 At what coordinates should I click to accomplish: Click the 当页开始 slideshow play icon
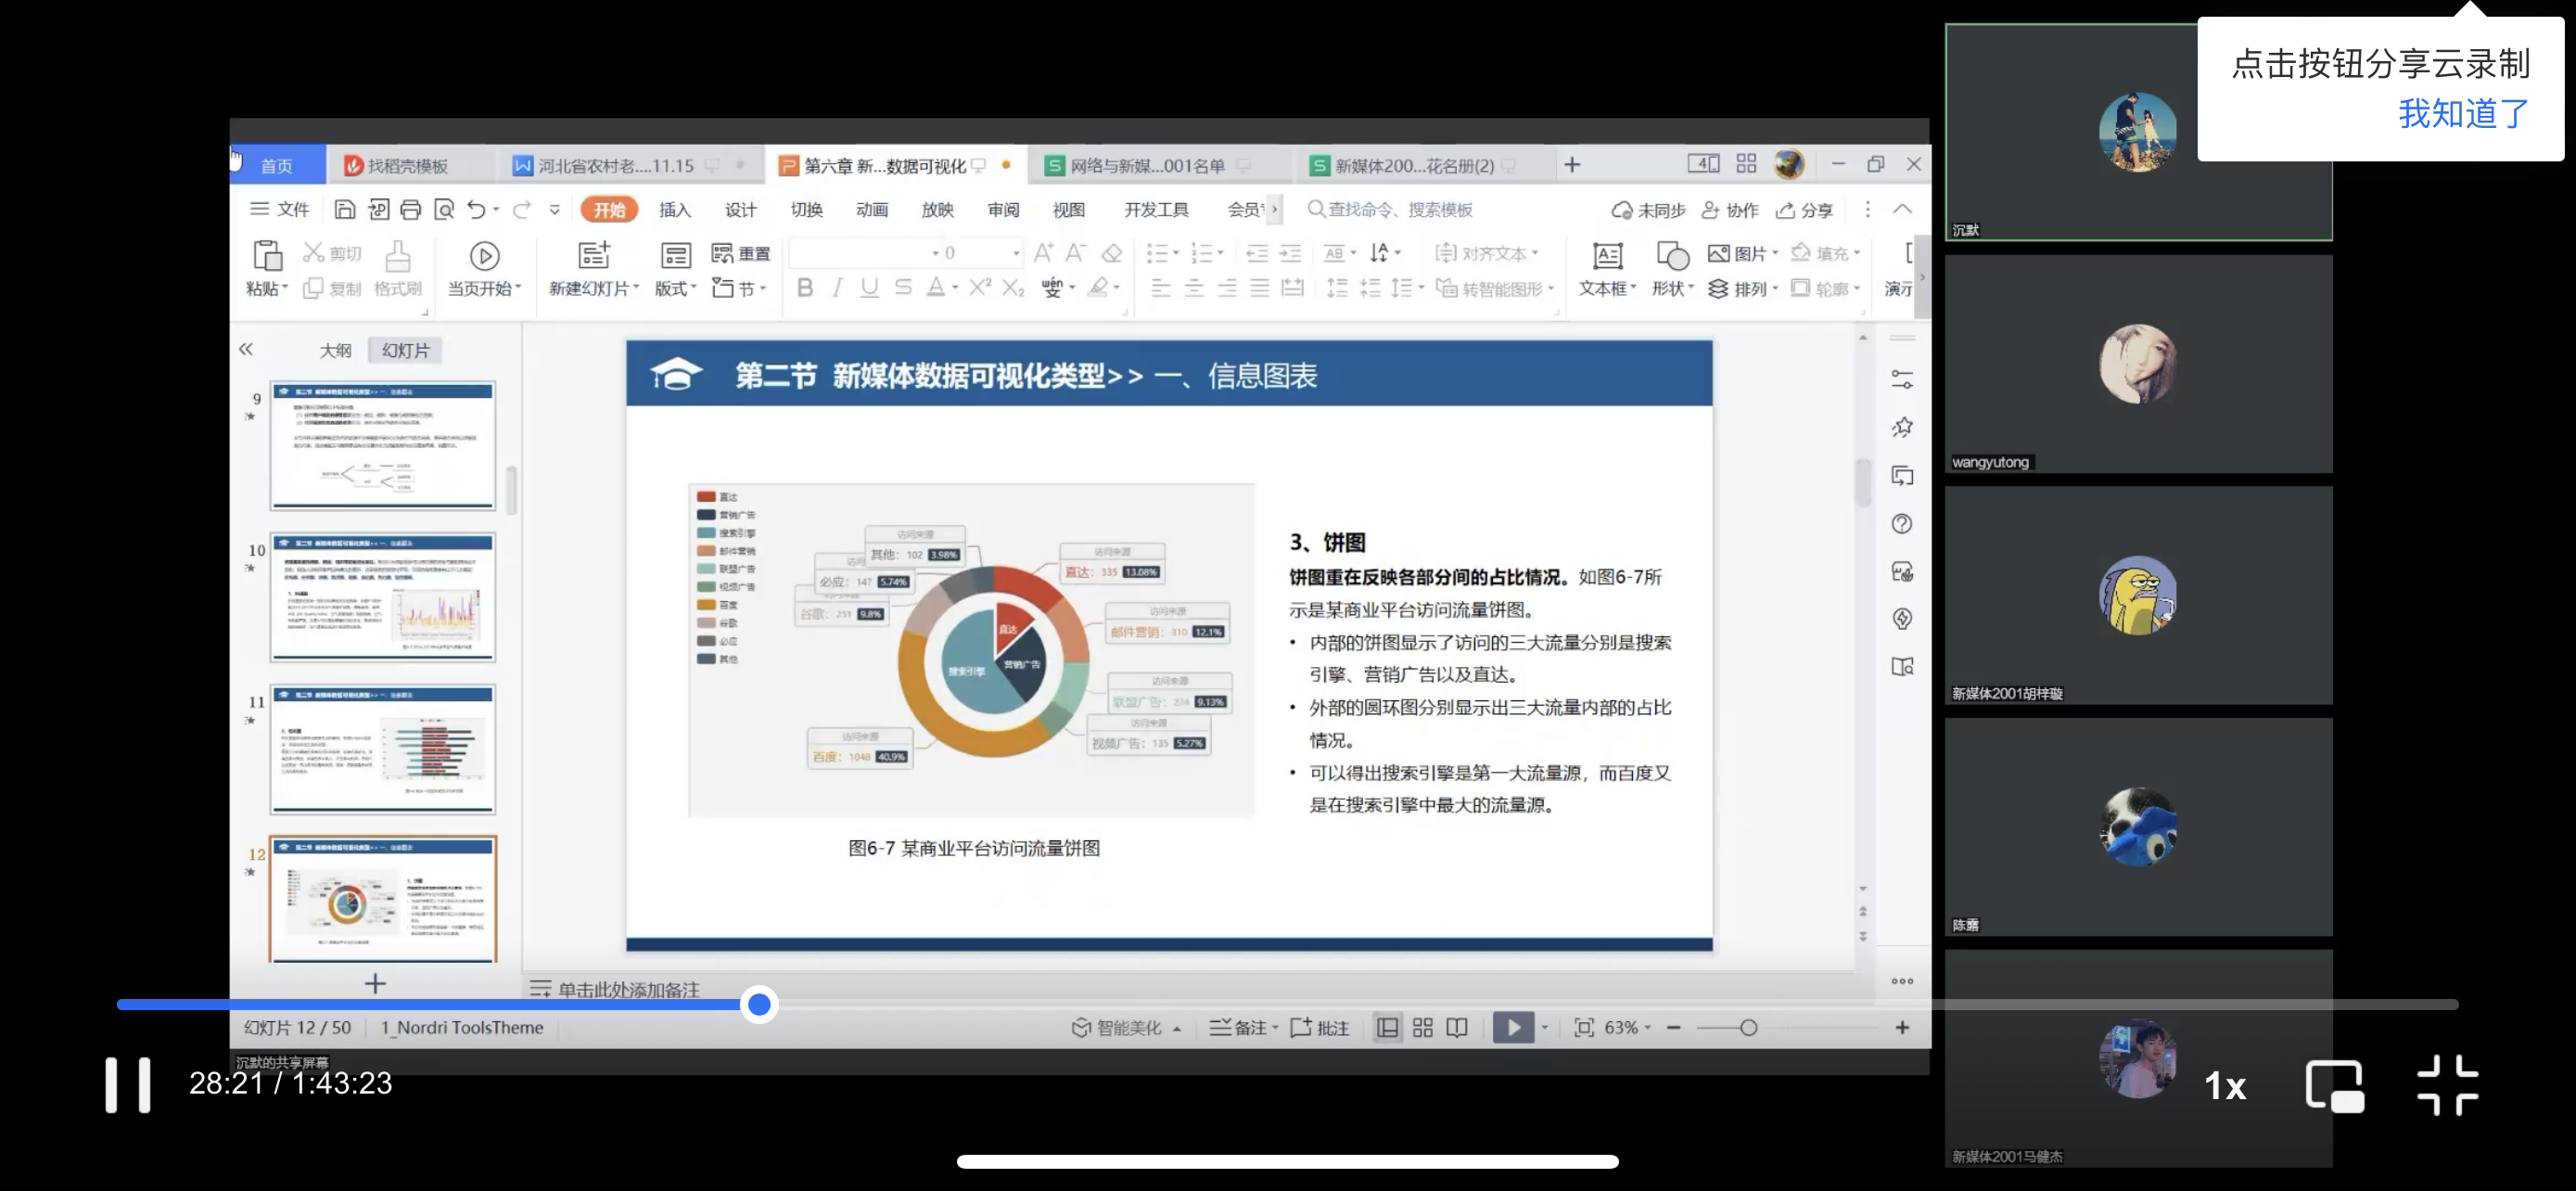click(484, 256)
